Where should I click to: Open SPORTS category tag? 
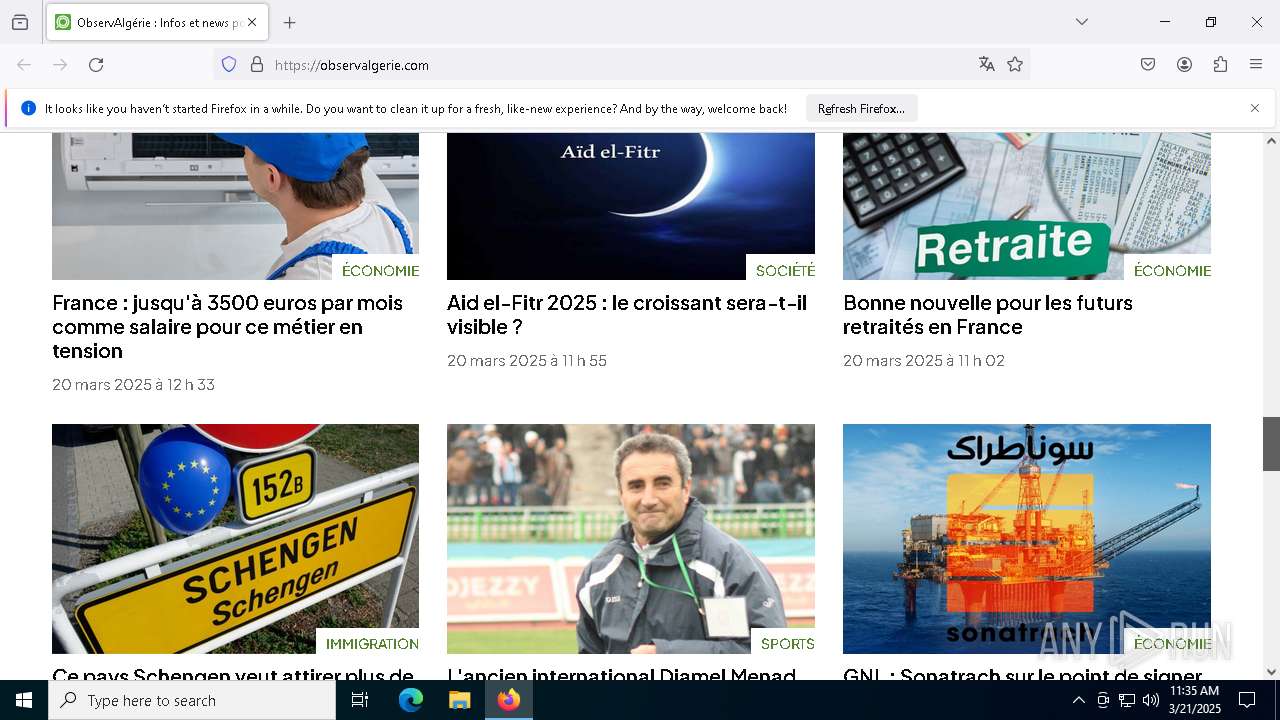787,643
